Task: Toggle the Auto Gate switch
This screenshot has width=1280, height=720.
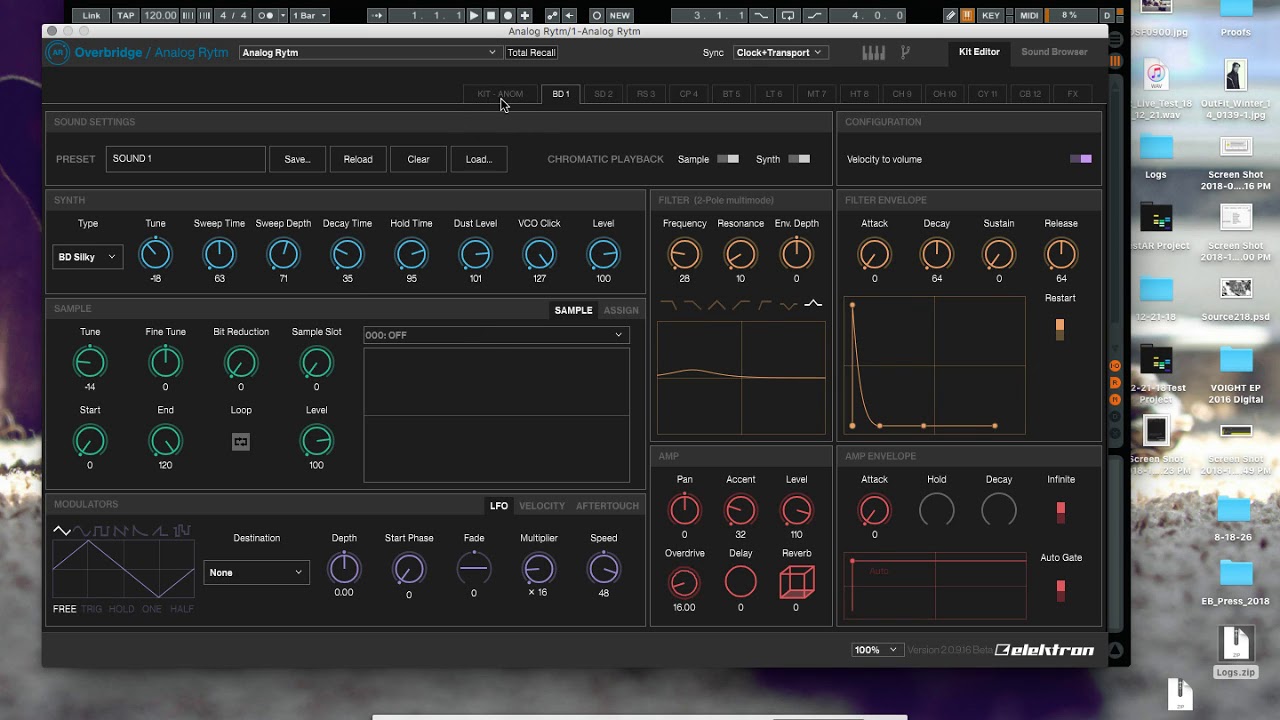Action: pos(1061,590)
